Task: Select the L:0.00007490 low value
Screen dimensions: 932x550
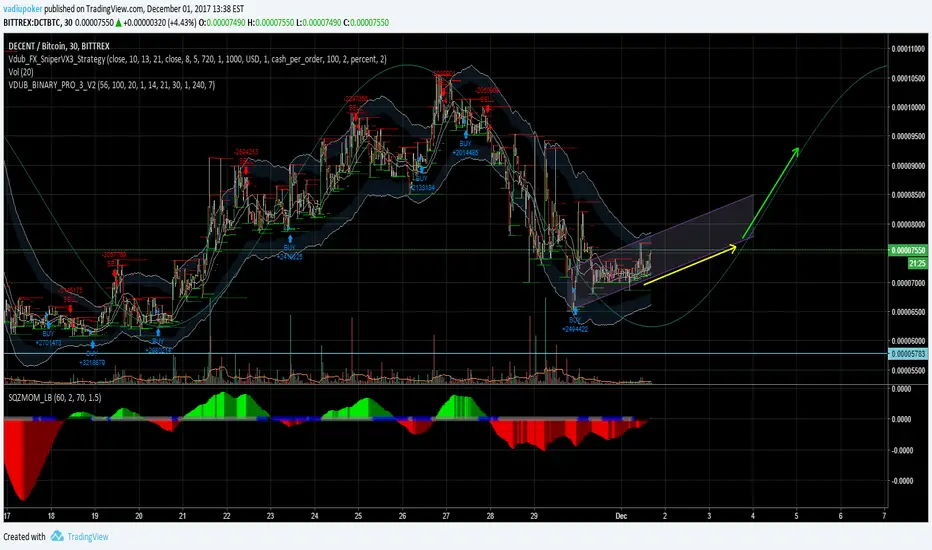Action: pyautogui.click(x=318, y=23)
